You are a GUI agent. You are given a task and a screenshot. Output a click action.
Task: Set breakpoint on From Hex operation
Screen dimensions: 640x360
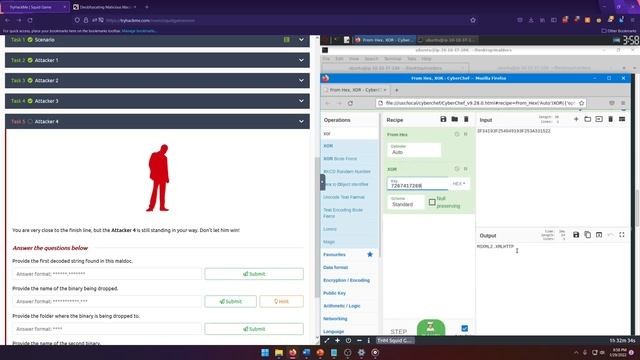click(x=466, y=134)
